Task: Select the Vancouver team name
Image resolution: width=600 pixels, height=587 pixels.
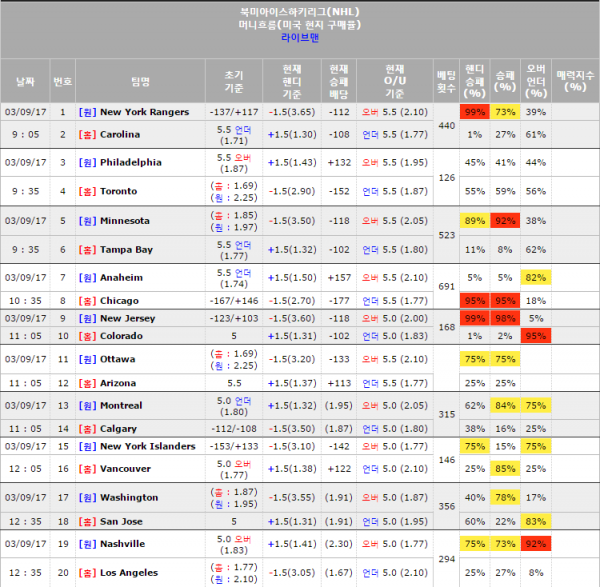Action: pyautogui.click(x=125, y=469)
